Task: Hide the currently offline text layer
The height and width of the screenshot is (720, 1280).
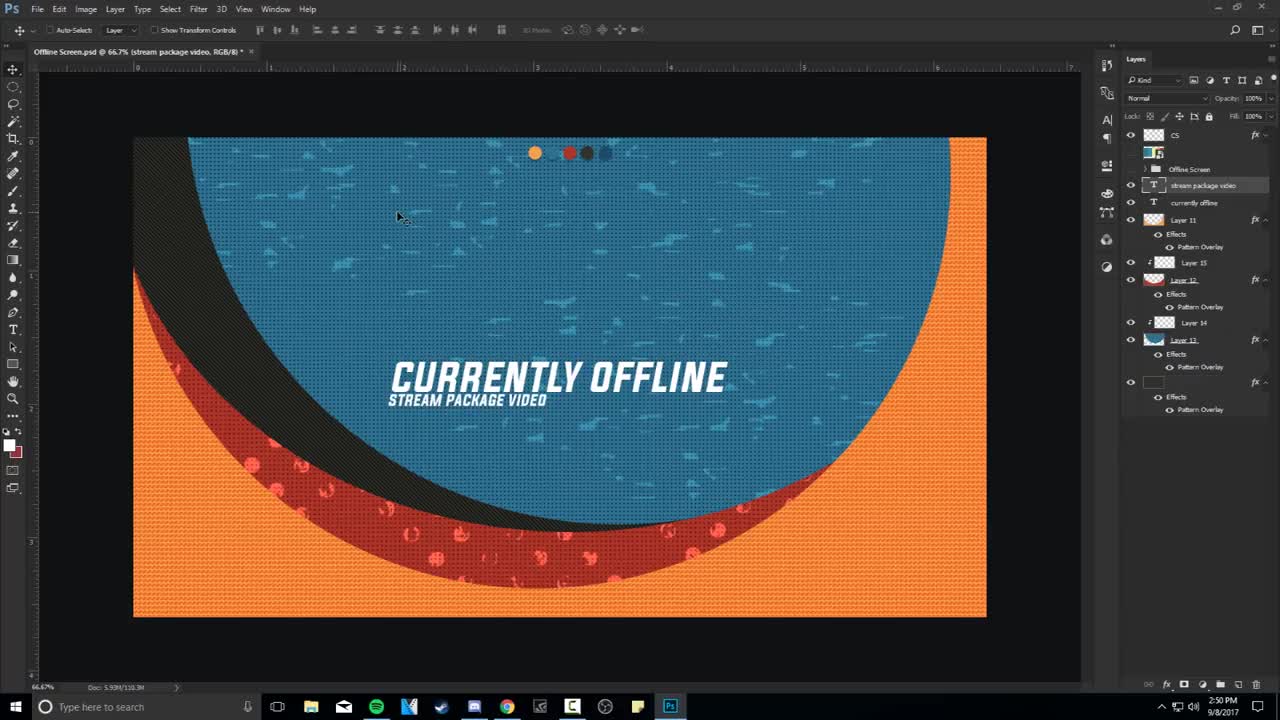Action: pos(1131,202)
